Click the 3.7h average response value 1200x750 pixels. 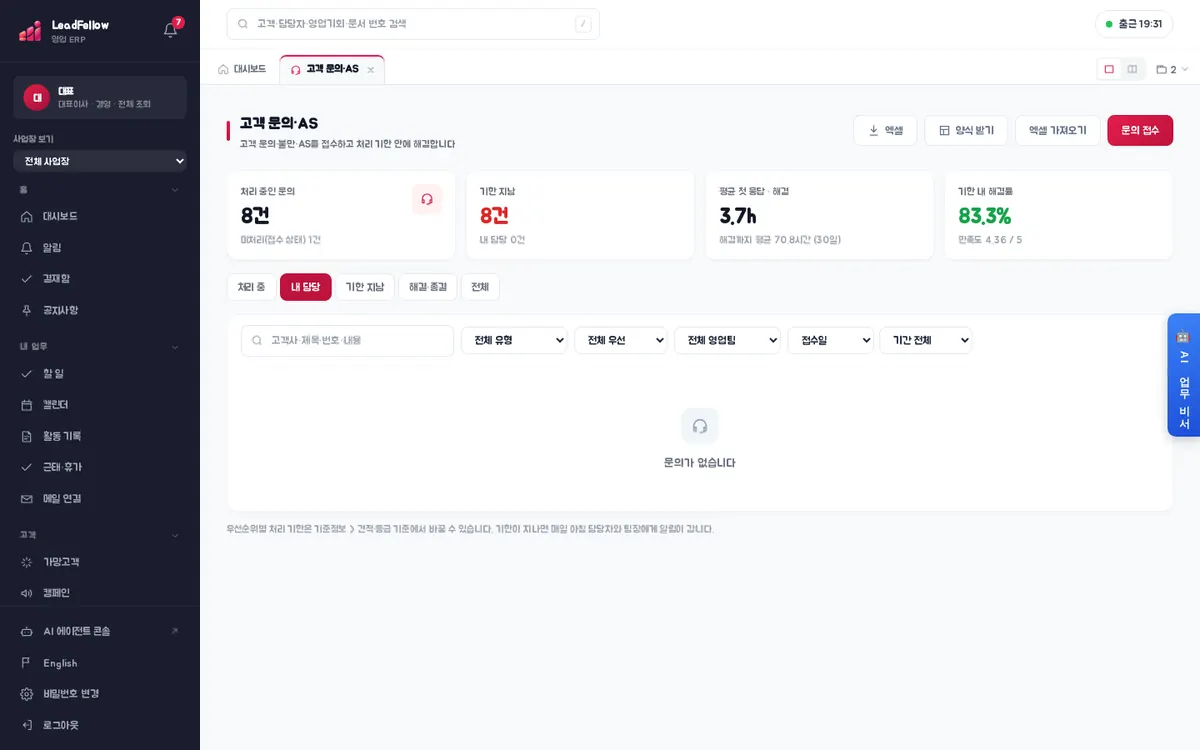point(738,215)
